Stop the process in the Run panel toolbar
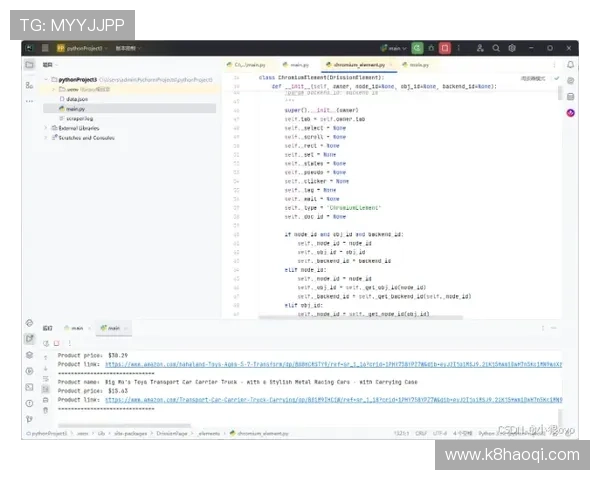The width and height of the screenshot is (600, 480). (x=57, y=343)
